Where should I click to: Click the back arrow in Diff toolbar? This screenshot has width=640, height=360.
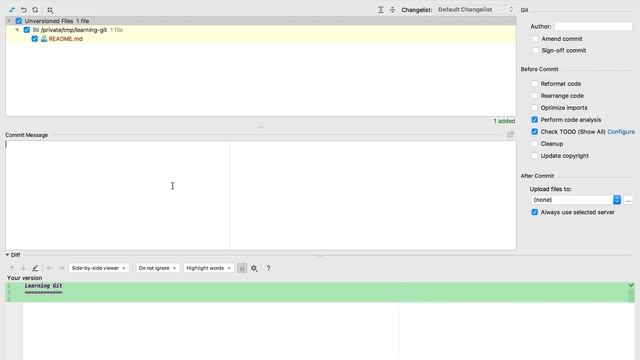(49, 268)
